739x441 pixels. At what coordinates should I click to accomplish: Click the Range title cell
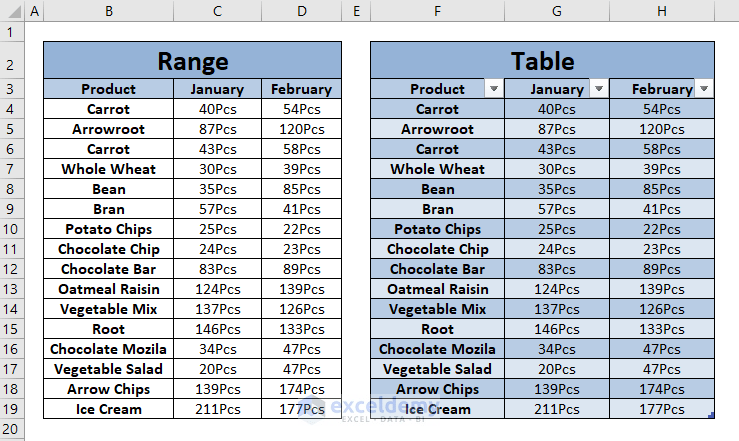coord(192,60)
